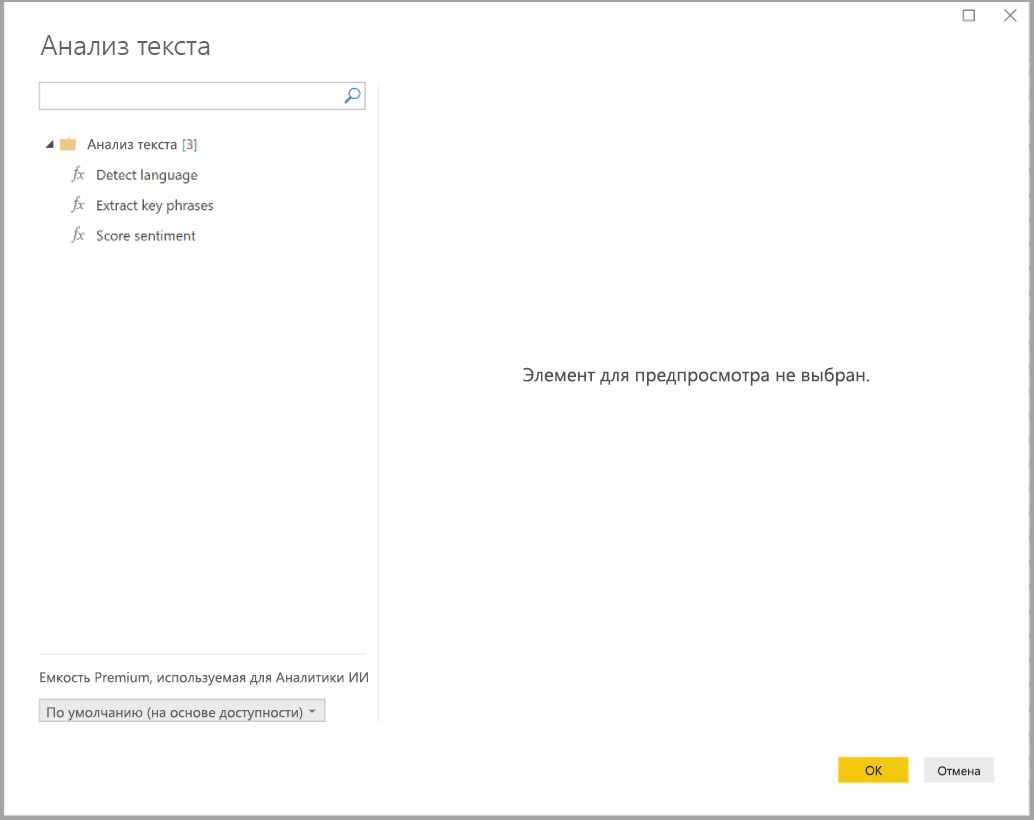Image resolution: width=1034 pixels, height=820 pixels.
Task: Open the Premium capacity dropdown
Action: coord(182,711)
